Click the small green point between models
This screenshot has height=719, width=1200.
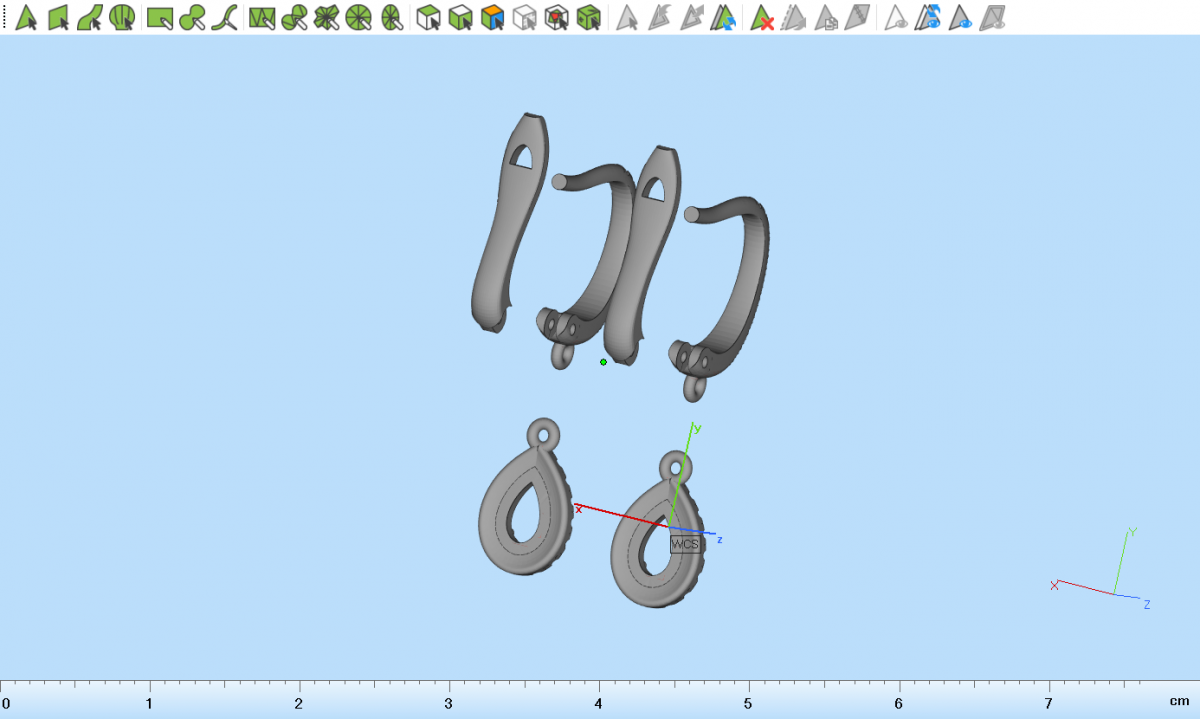pos(603,362)
